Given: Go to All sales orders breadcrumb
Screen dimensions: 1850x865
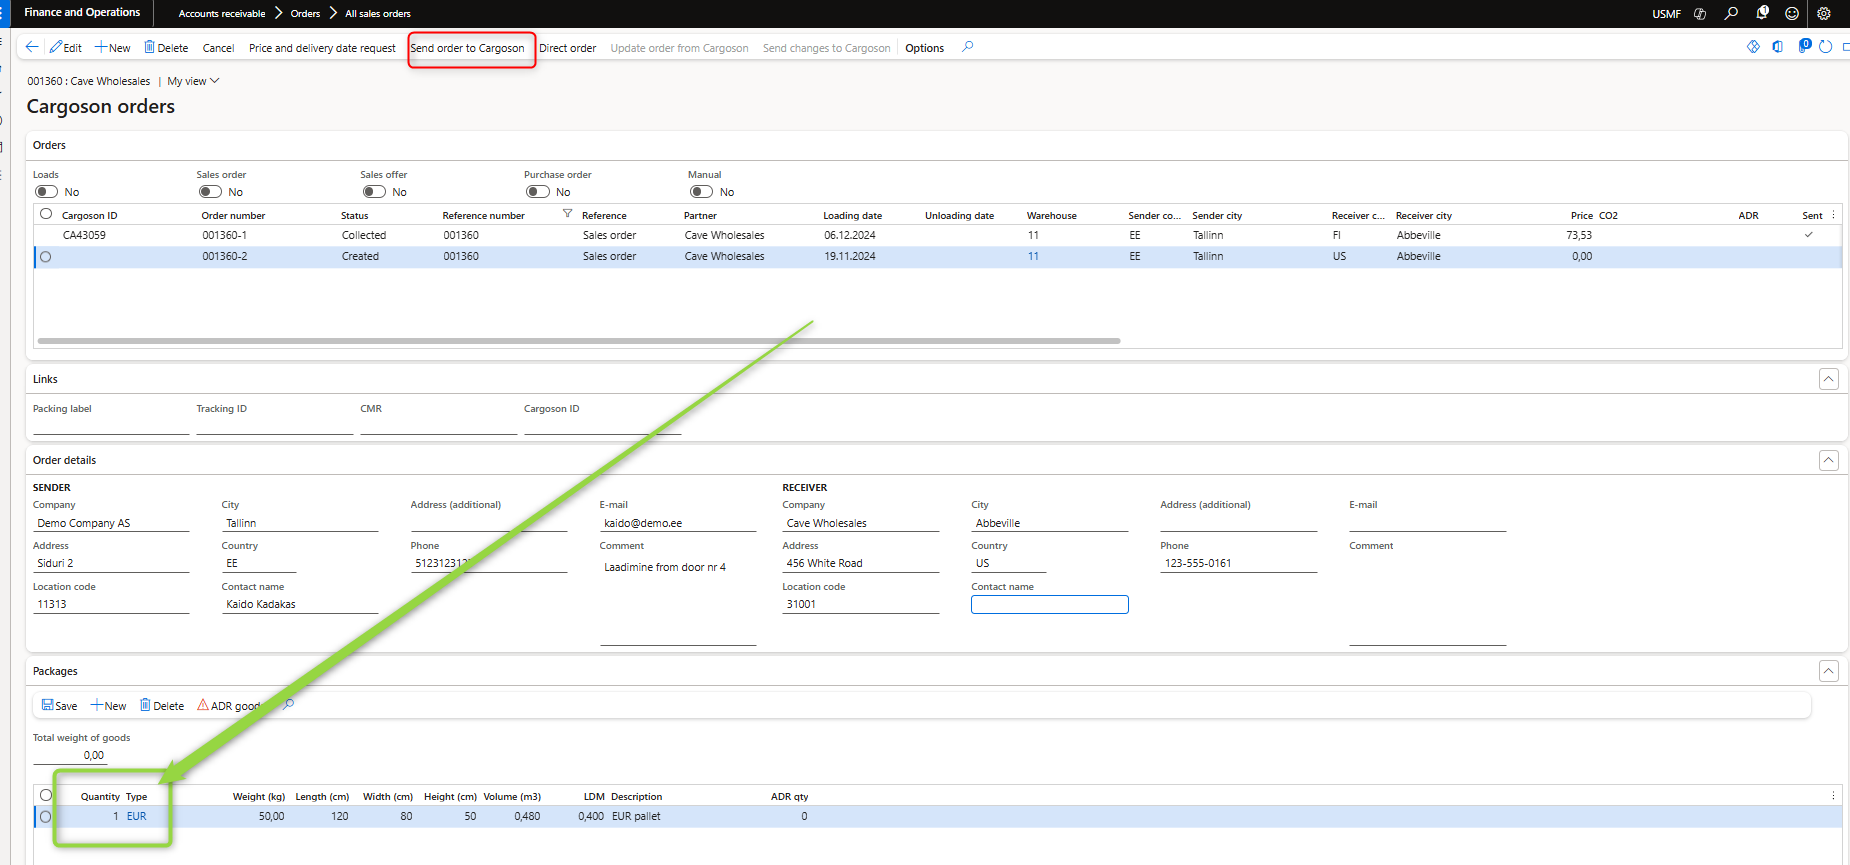Looking at the screenshot, I should coord(378,14).
